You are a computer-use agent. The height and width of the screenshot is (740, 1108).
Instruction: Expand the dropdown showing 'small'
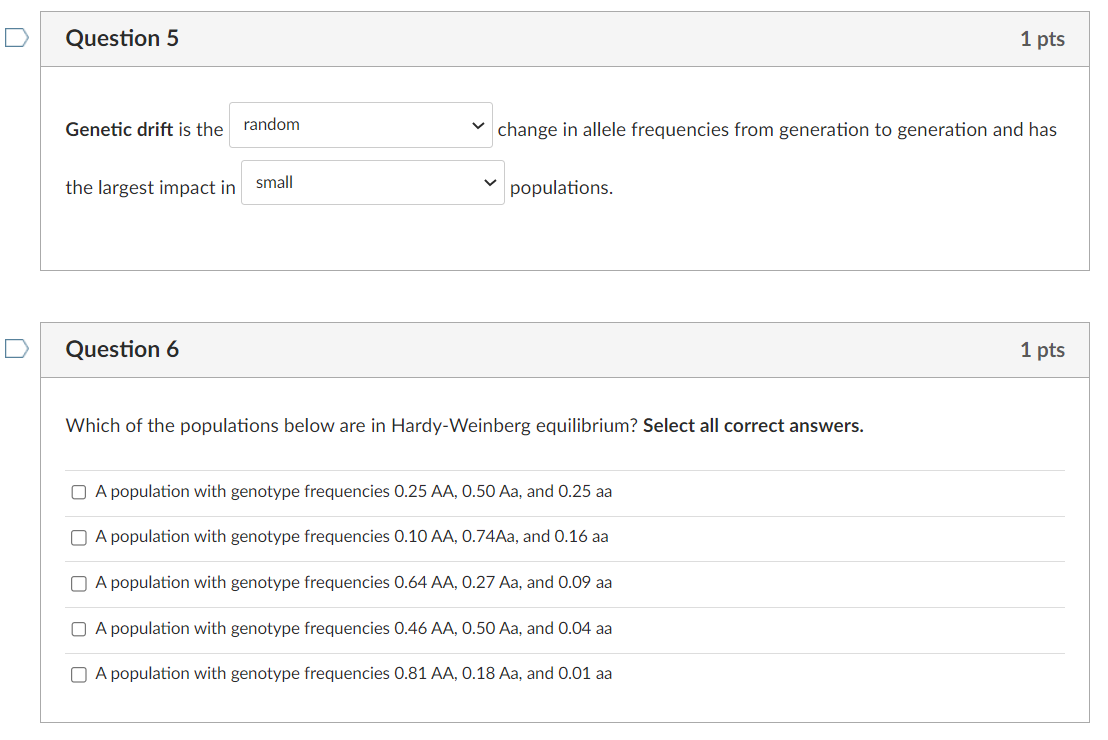click(372, 183)
